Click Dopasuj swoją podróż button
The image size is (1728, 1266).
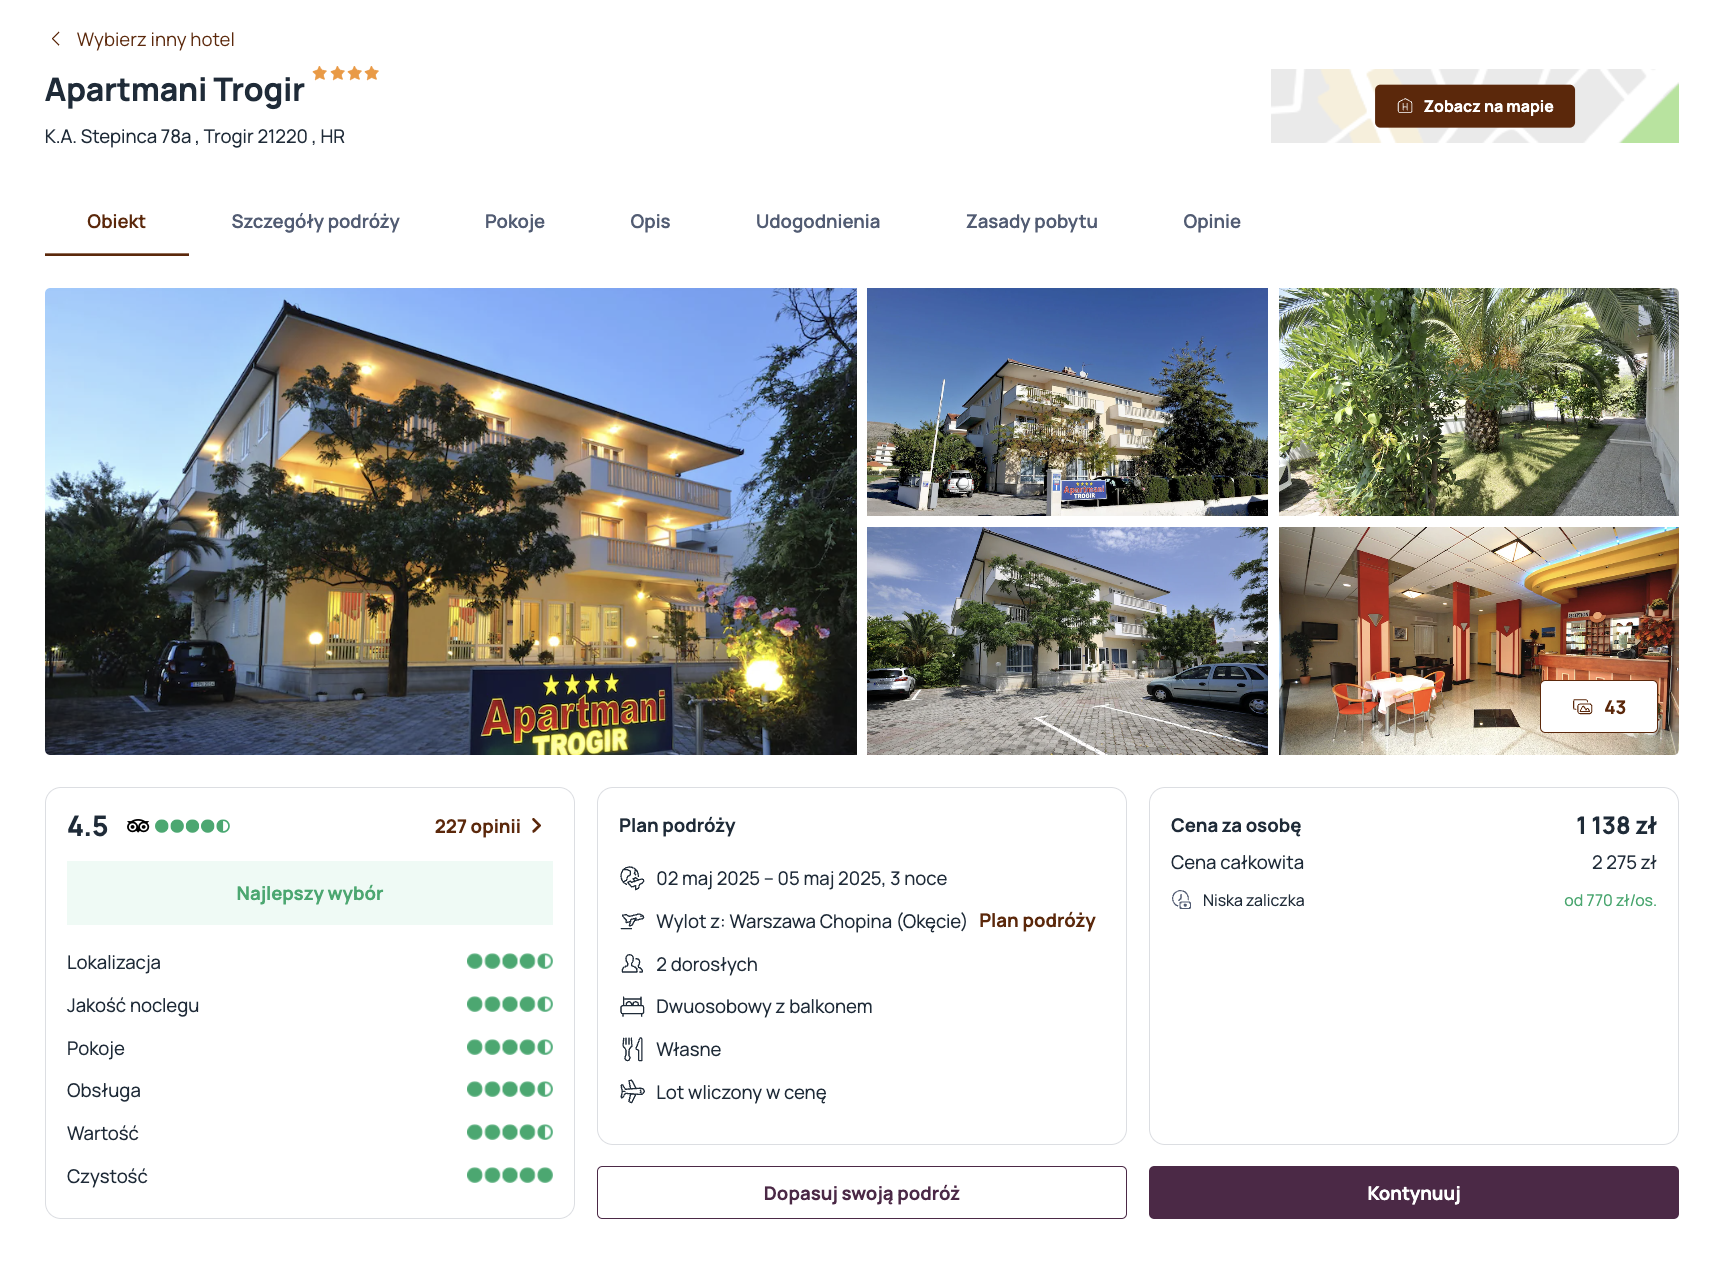pyautogui.click(x=862, y=1193)
